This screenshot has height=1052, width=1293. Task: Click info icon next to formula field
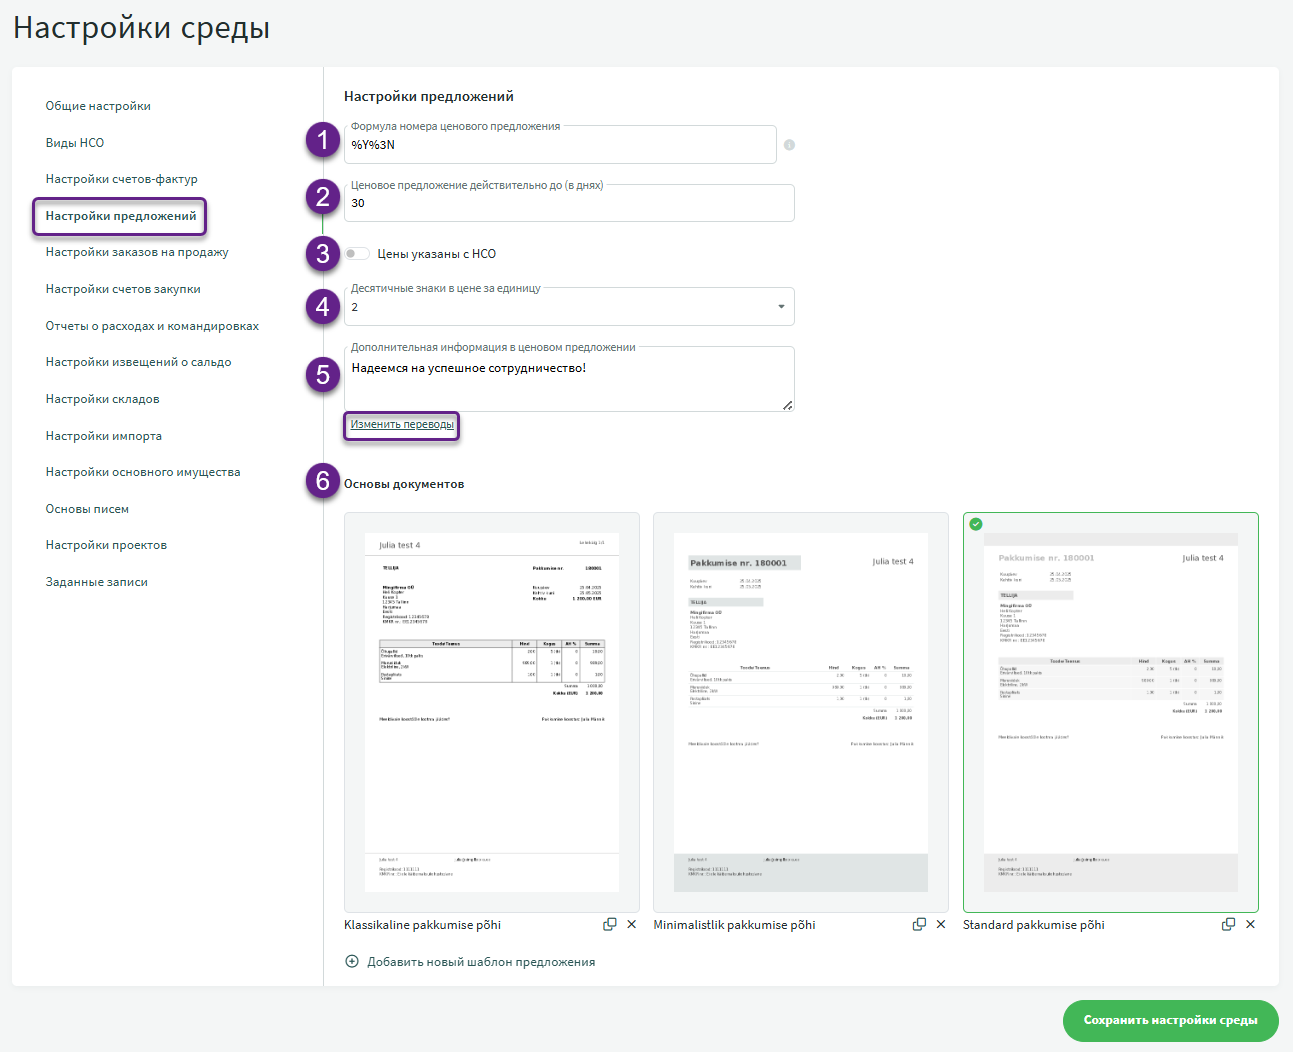pyautogui.click(x=789, y=145)
